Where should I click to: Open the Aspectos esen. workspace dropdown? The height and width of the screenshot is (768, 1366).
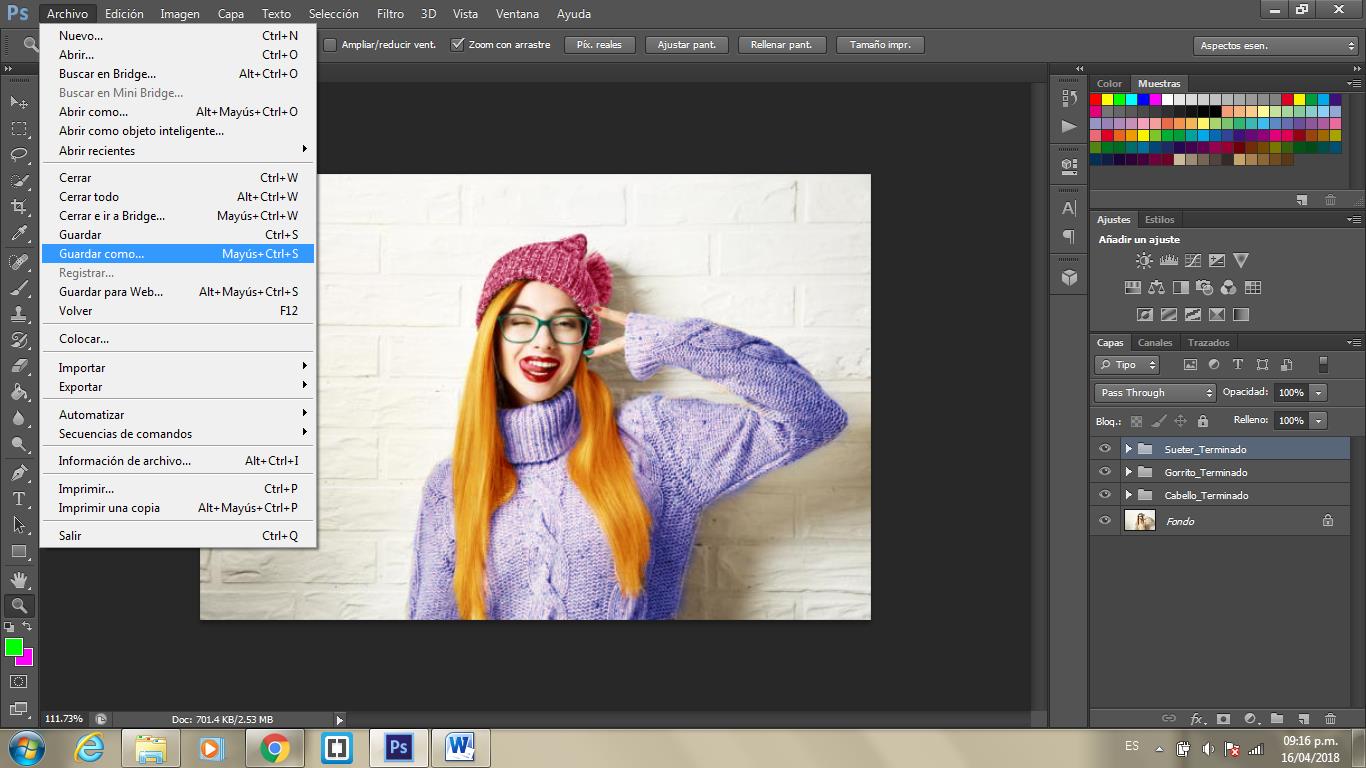1275,46
